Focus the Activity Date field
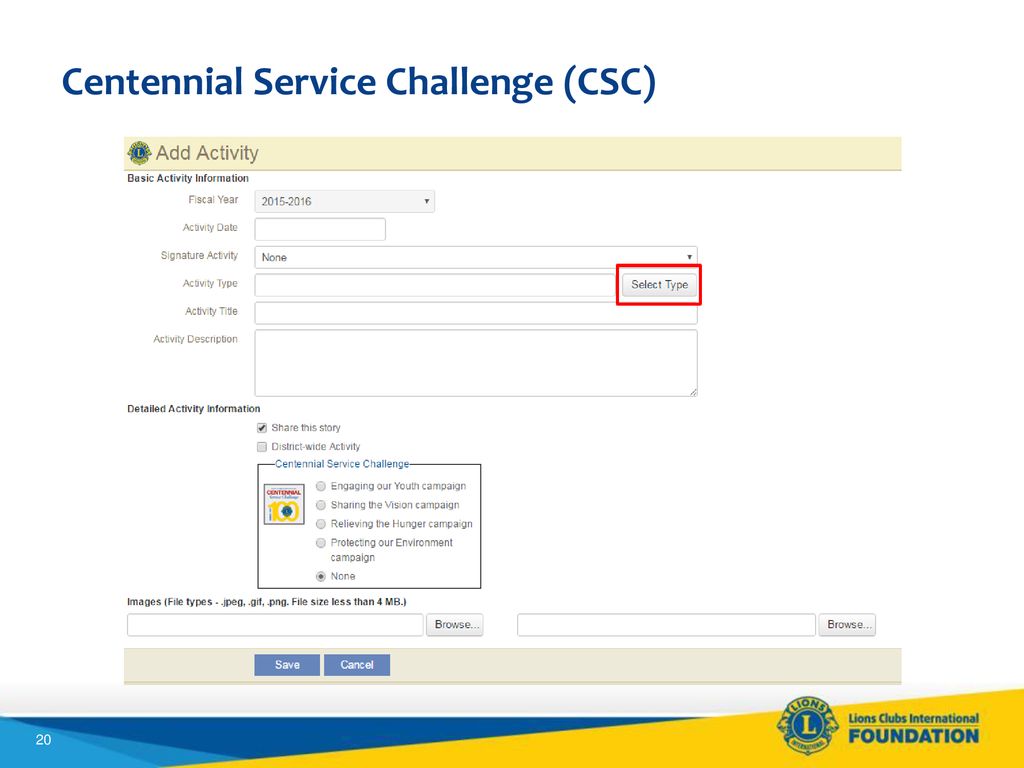This screenshot has height=768, width=1024. 320,229
